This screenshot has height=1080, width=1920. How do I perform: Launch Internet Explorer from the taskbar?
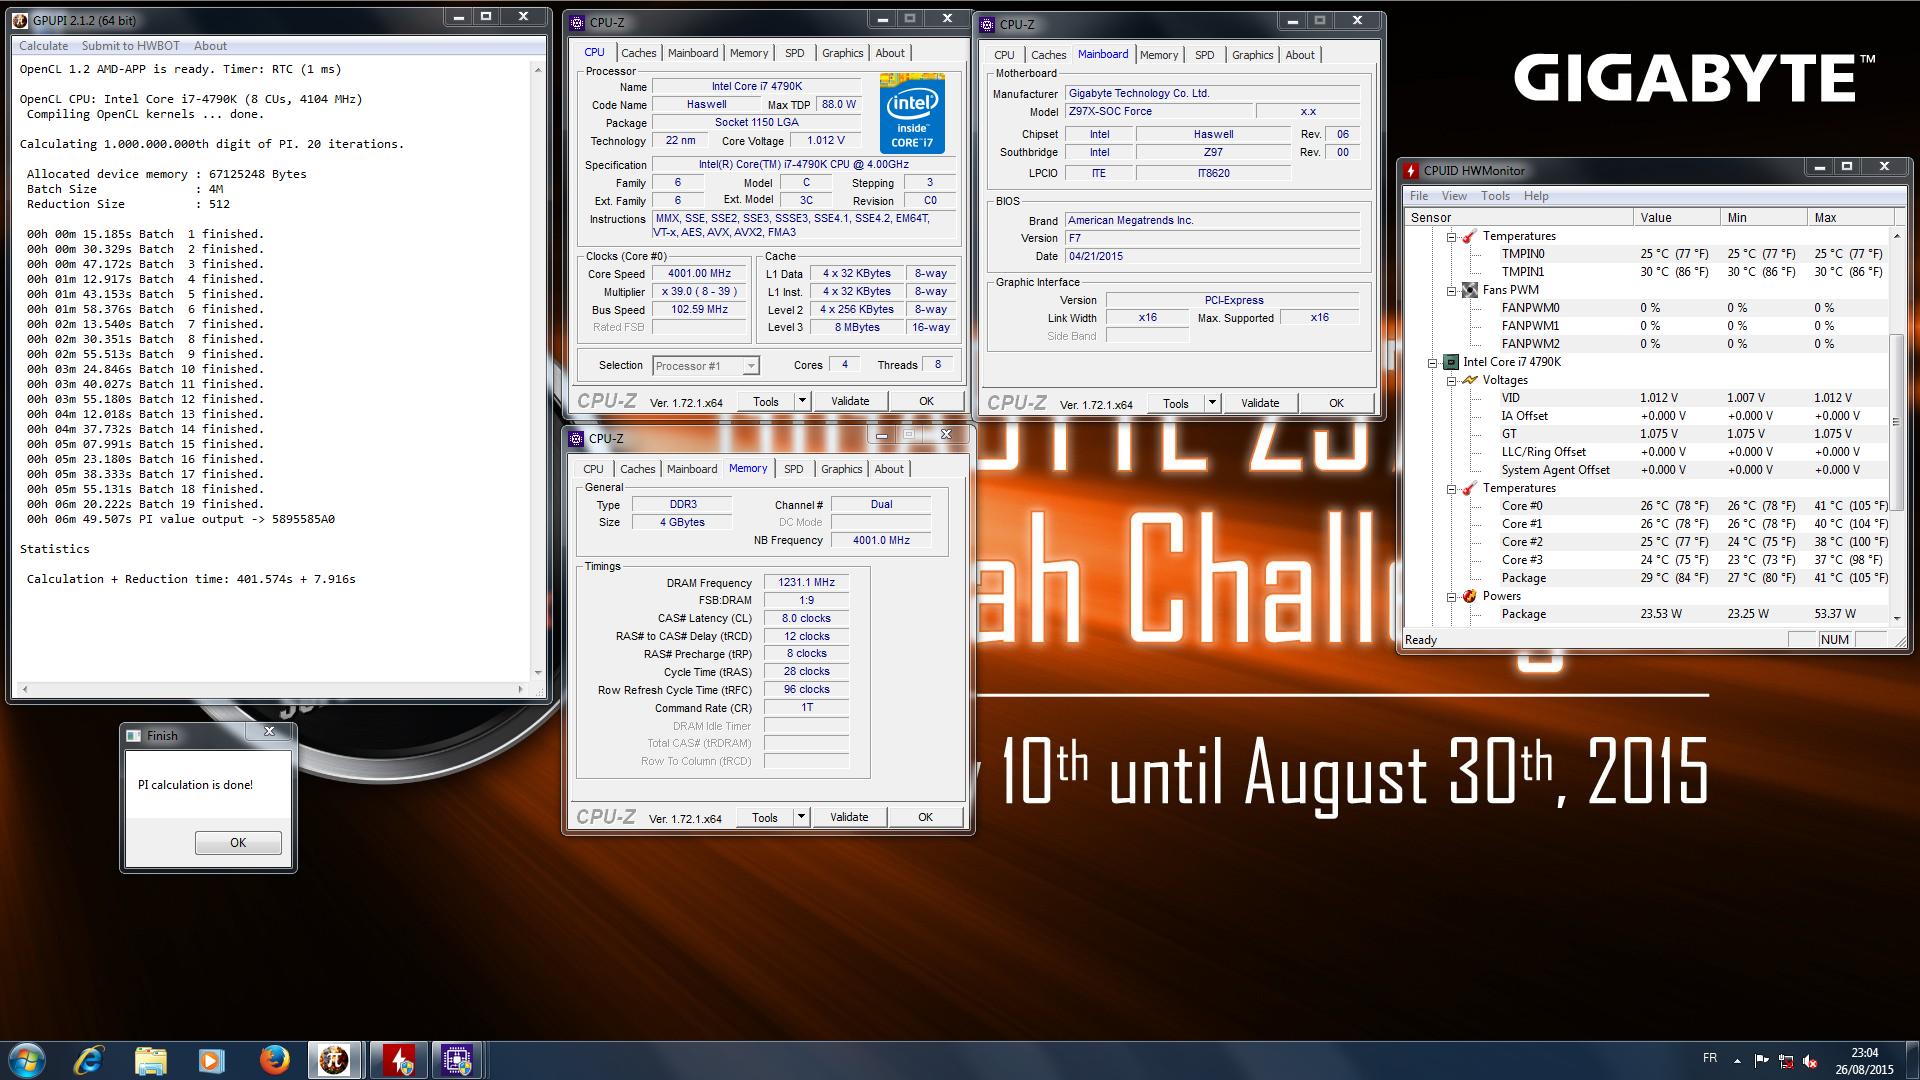click(x=89, y=1059)
